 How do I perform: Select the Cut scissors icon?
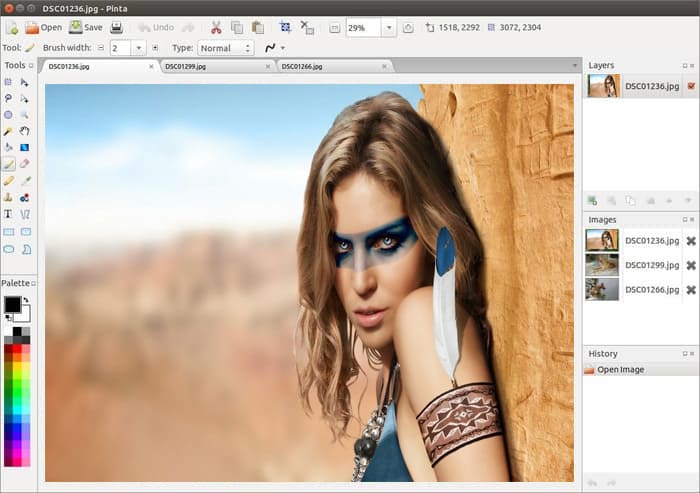[x=215, y=27]
